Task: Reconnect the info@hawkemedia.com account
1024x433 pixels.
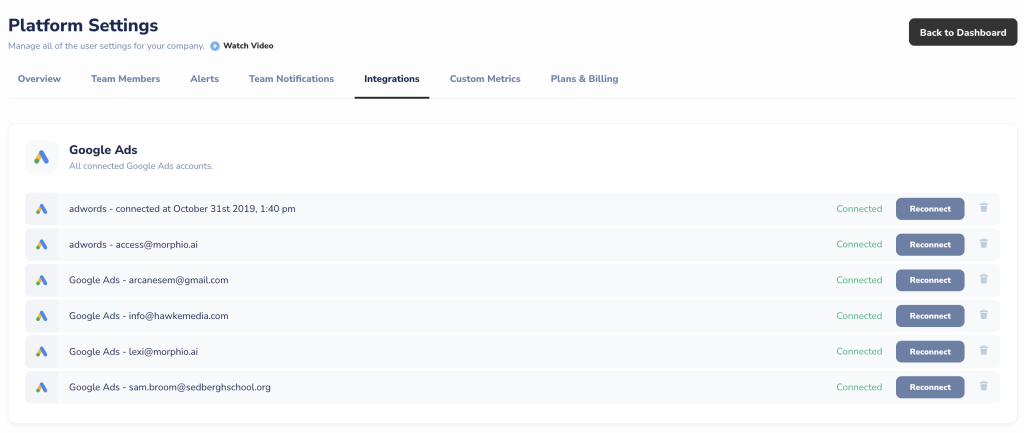Action: (930, 316)
